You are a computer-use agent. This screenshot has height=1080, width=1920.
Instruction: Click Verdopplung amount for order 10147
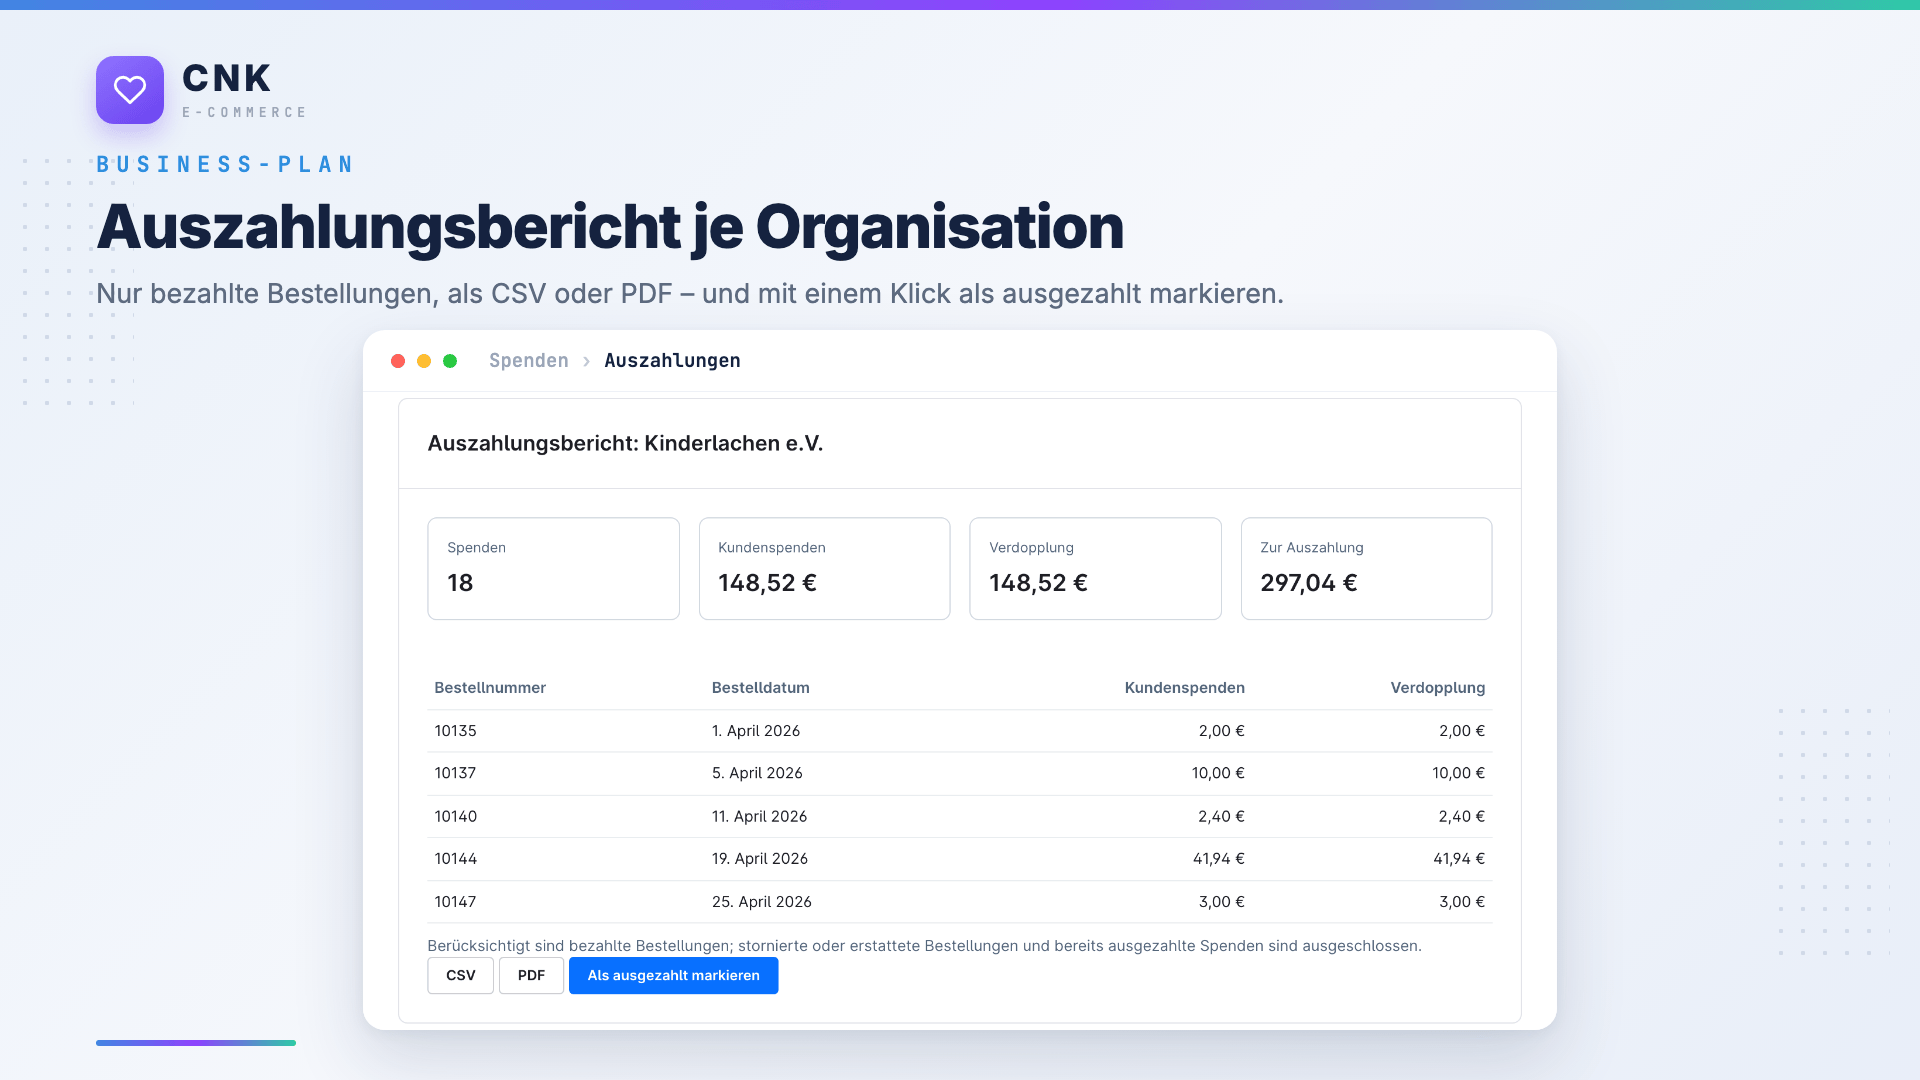[1462, 902]
